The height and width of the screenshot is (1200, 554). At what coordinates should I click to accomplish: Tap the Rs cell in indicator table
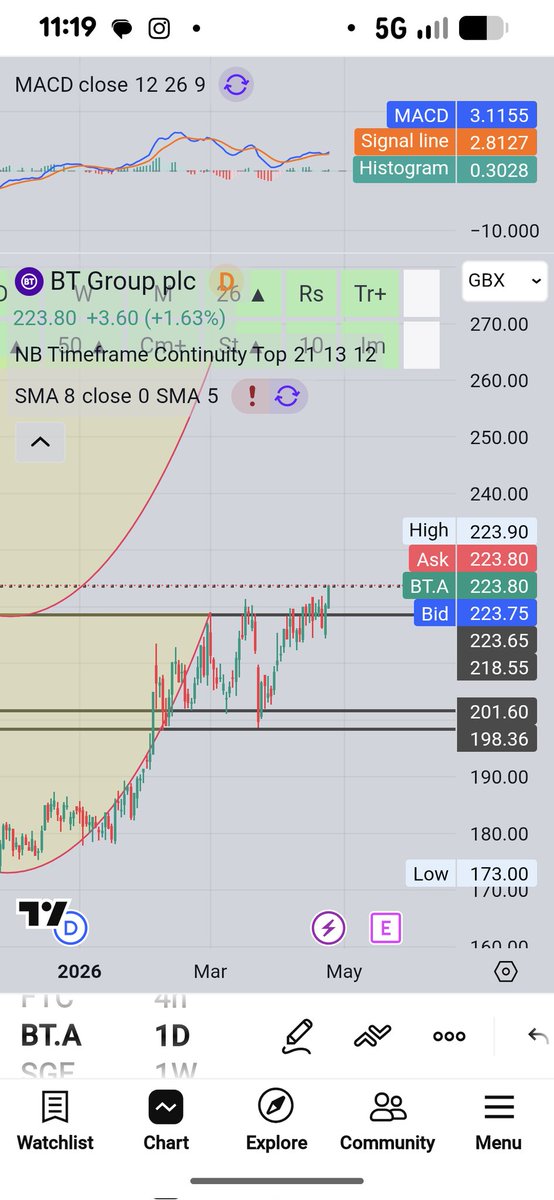click(311, 294)
